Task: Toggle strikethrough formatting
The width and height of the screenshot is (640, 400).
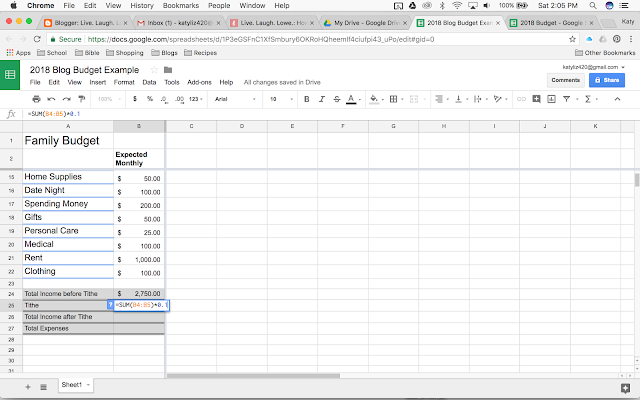Action: pos(337,99)
